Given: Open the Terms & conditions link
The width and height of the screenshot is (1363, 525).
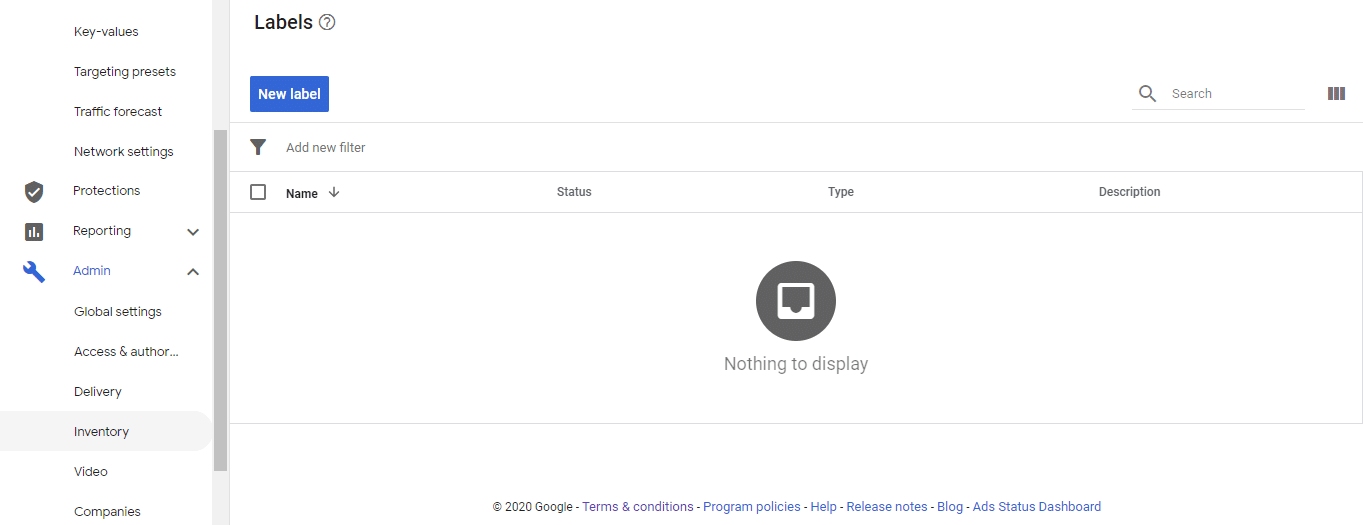Looking at the screenshot, I should point(638,507).
